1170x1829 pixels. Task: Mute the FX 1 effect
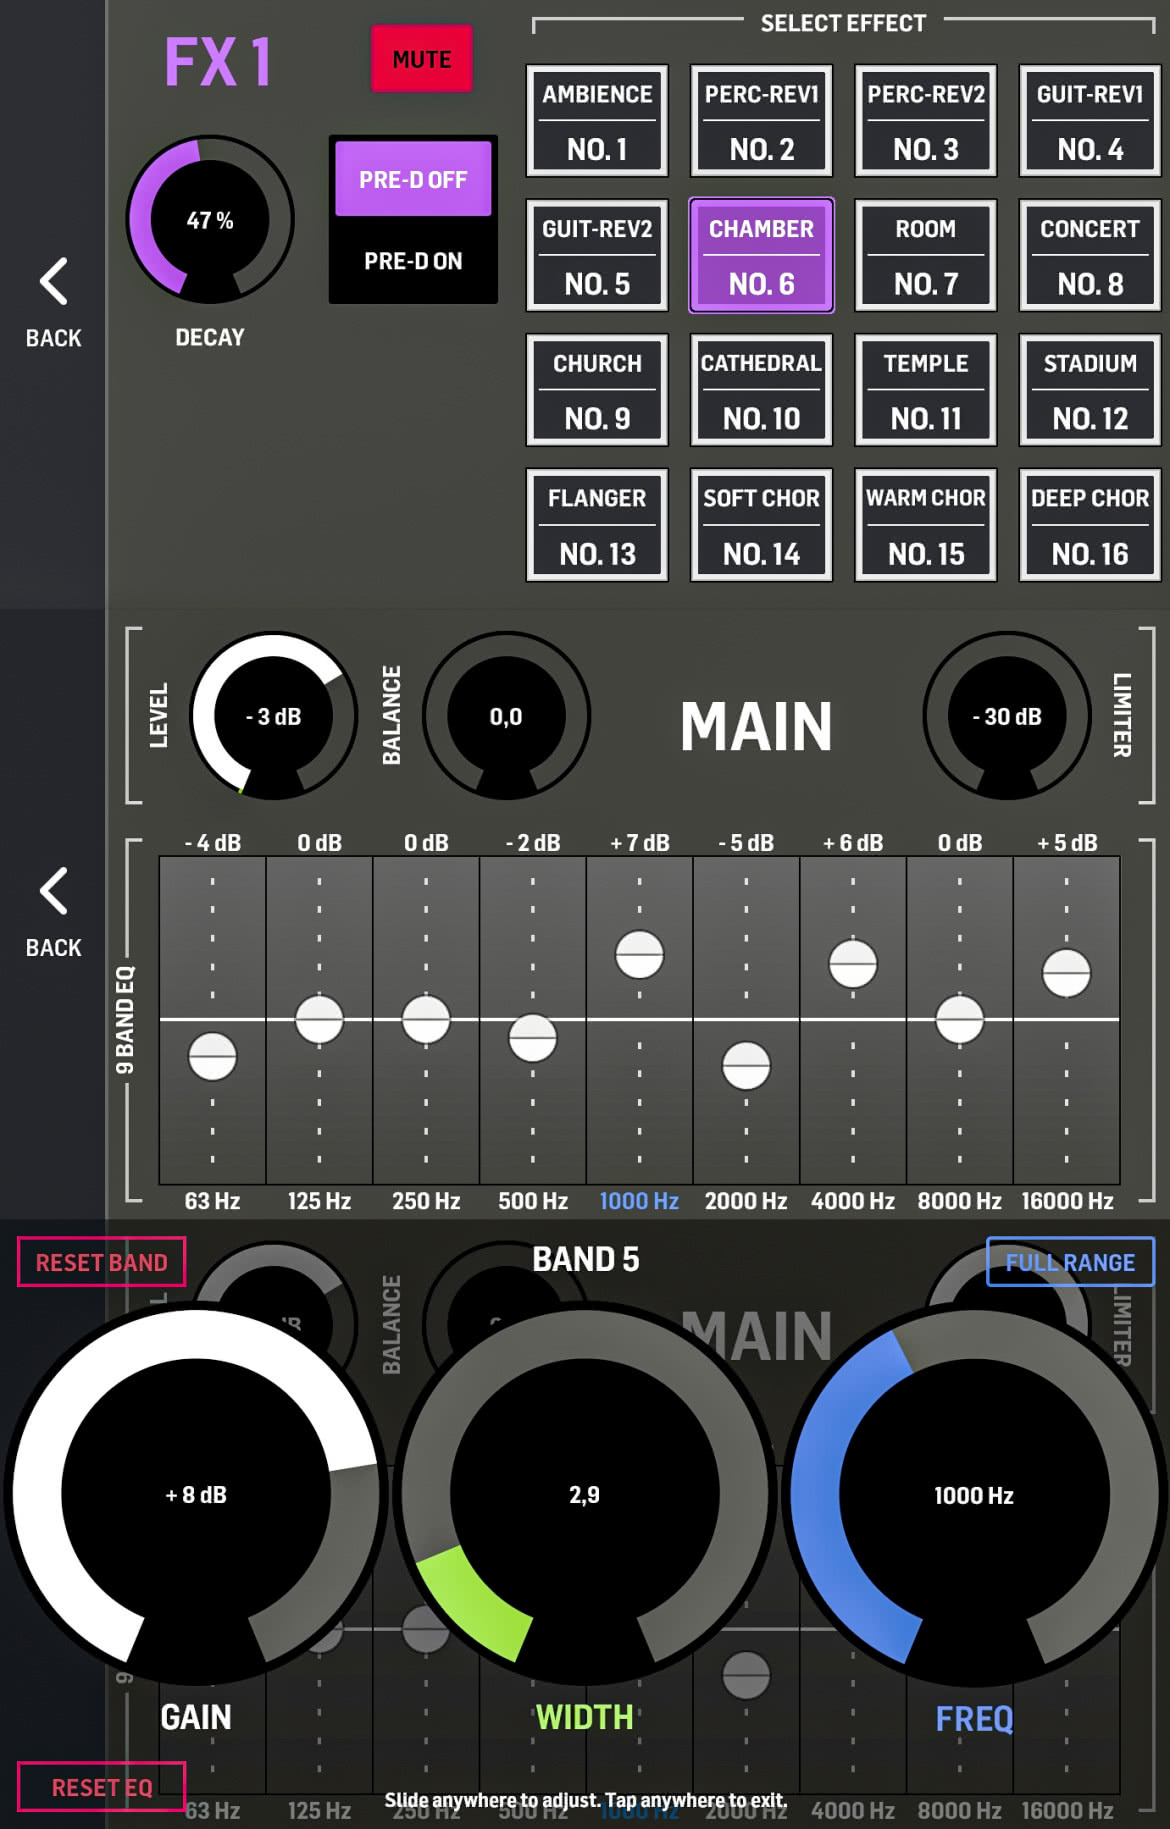pos(421,59)
